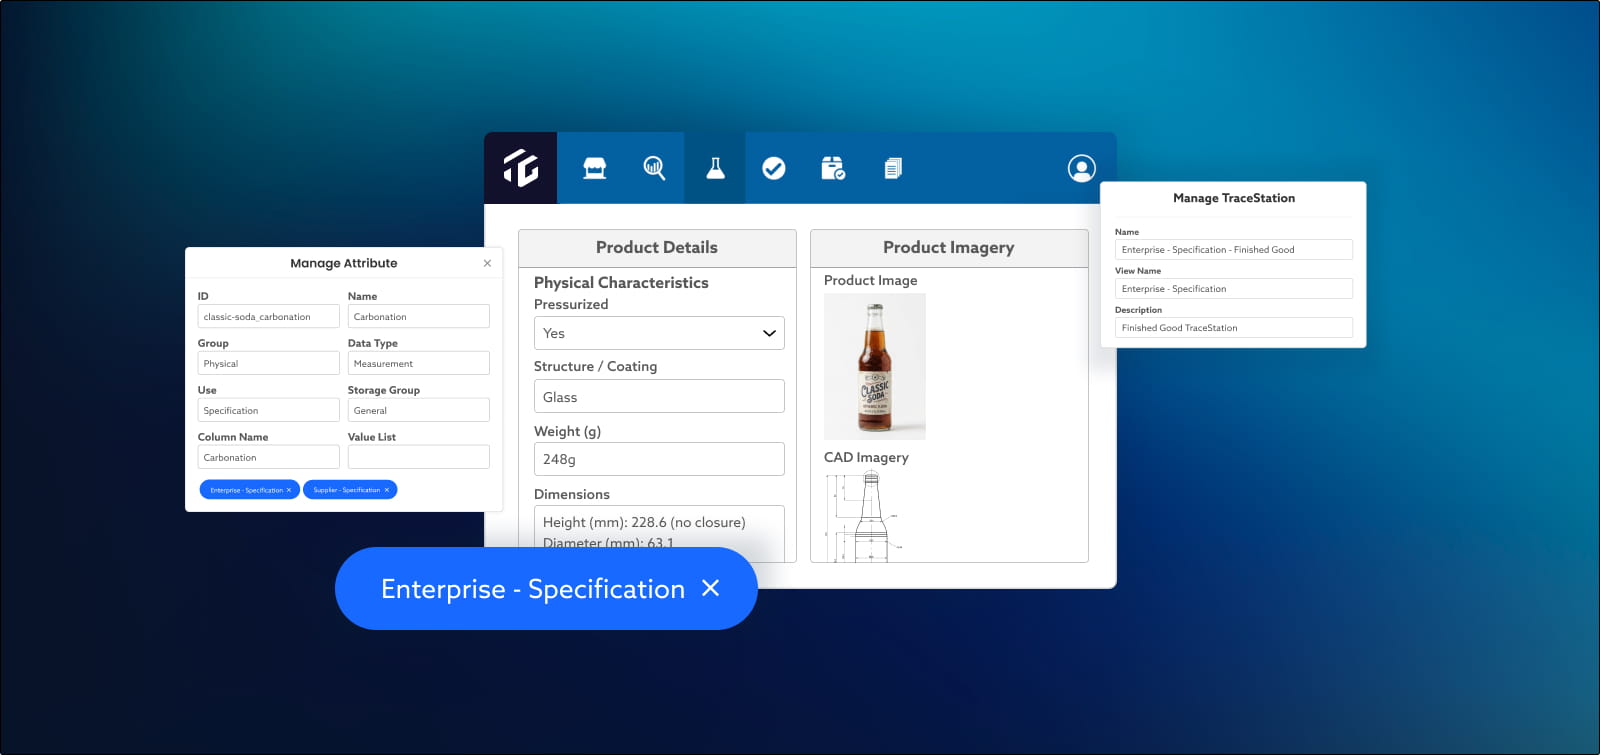Open the documents pages icon
This screenshot has width=1600, height=755.
tap(893, 168)
